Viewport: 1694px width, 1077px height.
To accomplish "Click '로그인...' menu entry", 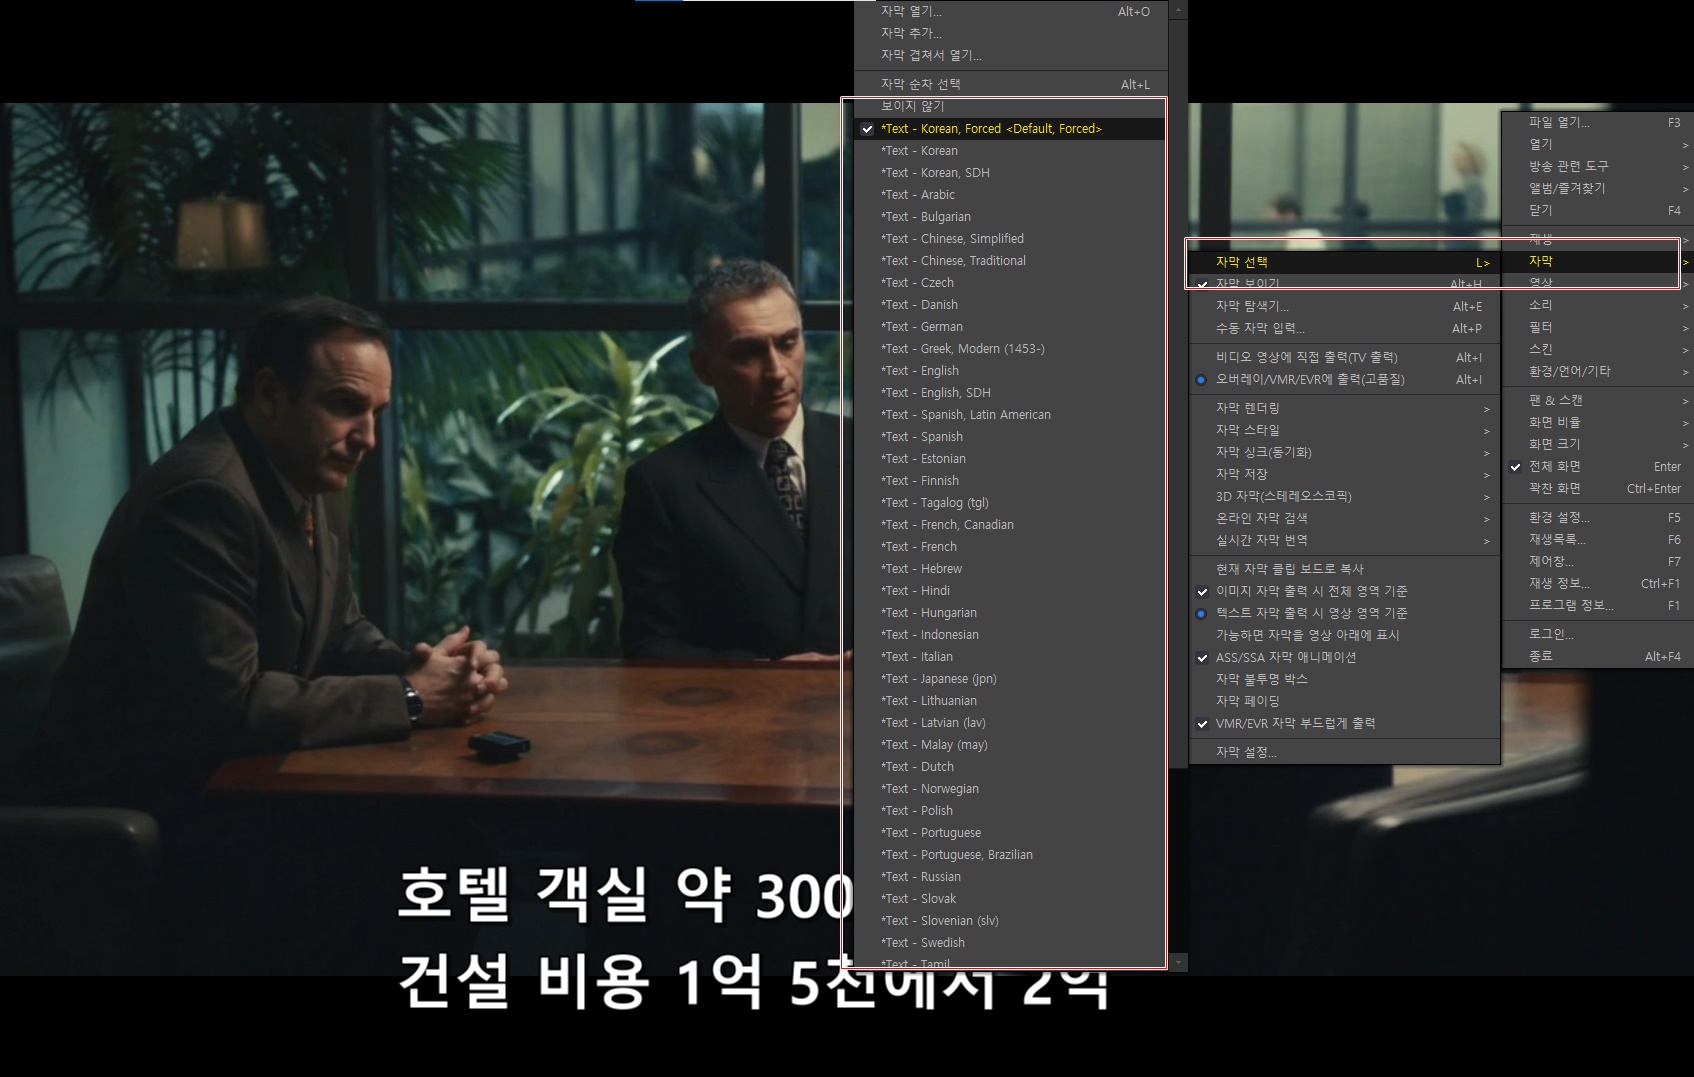I will tap(1597, 634).
